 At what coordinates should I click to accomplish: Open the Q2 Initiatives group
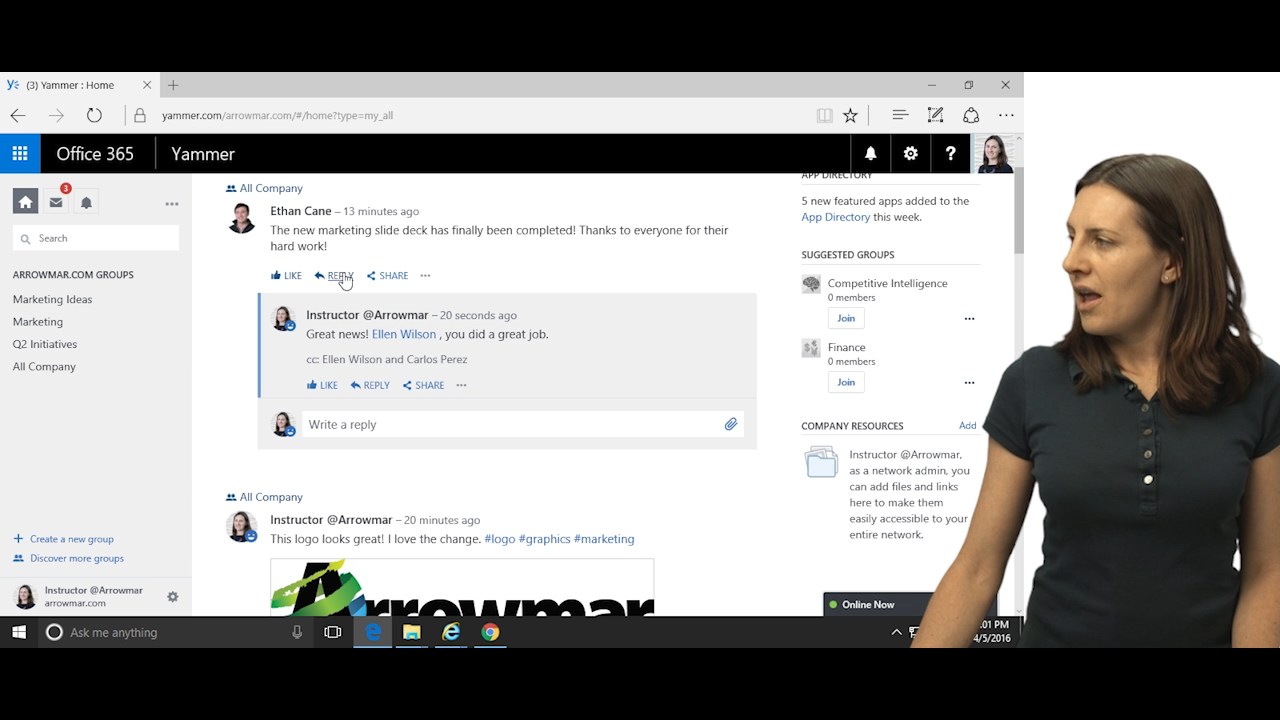[45, 344]
